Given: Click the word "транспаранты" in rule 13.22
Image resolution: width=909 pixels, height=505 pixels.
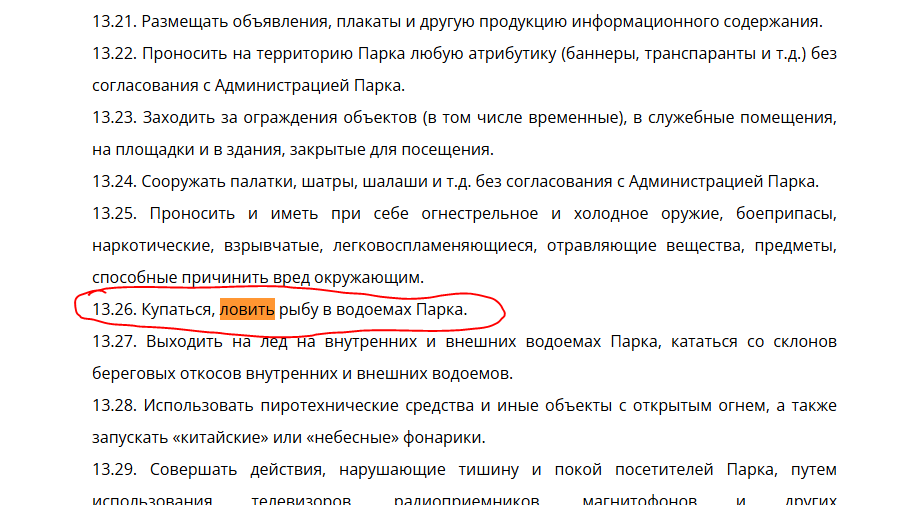Looking at the screenshot, I should pos(700,54).
